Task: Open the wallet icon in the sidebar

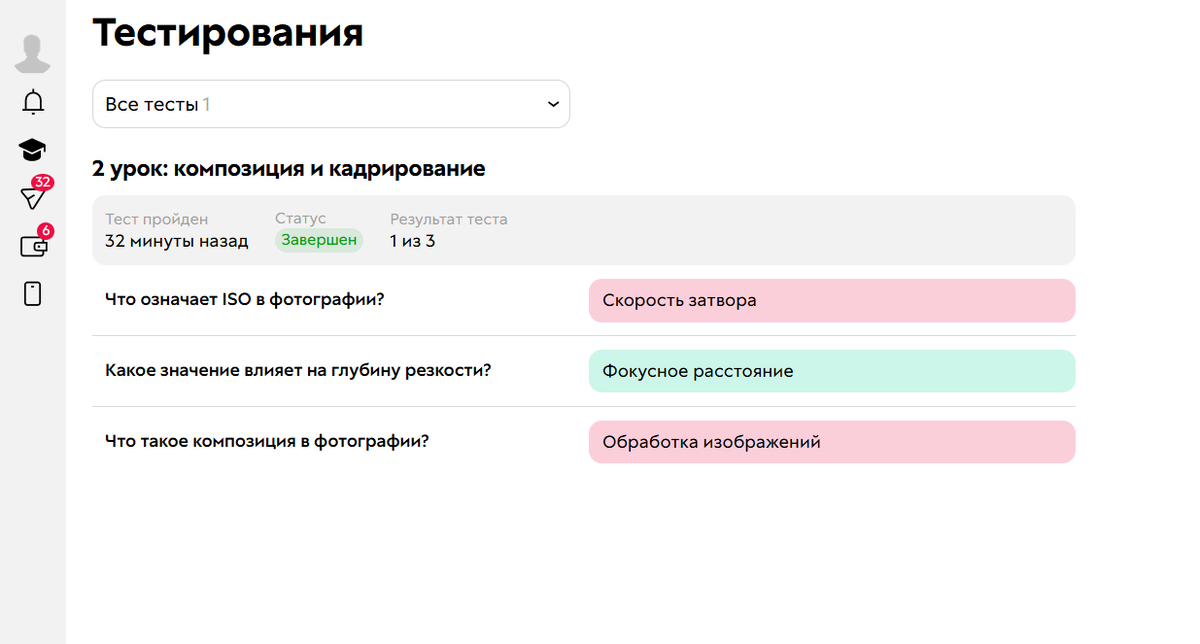Action: pos(33,245)
